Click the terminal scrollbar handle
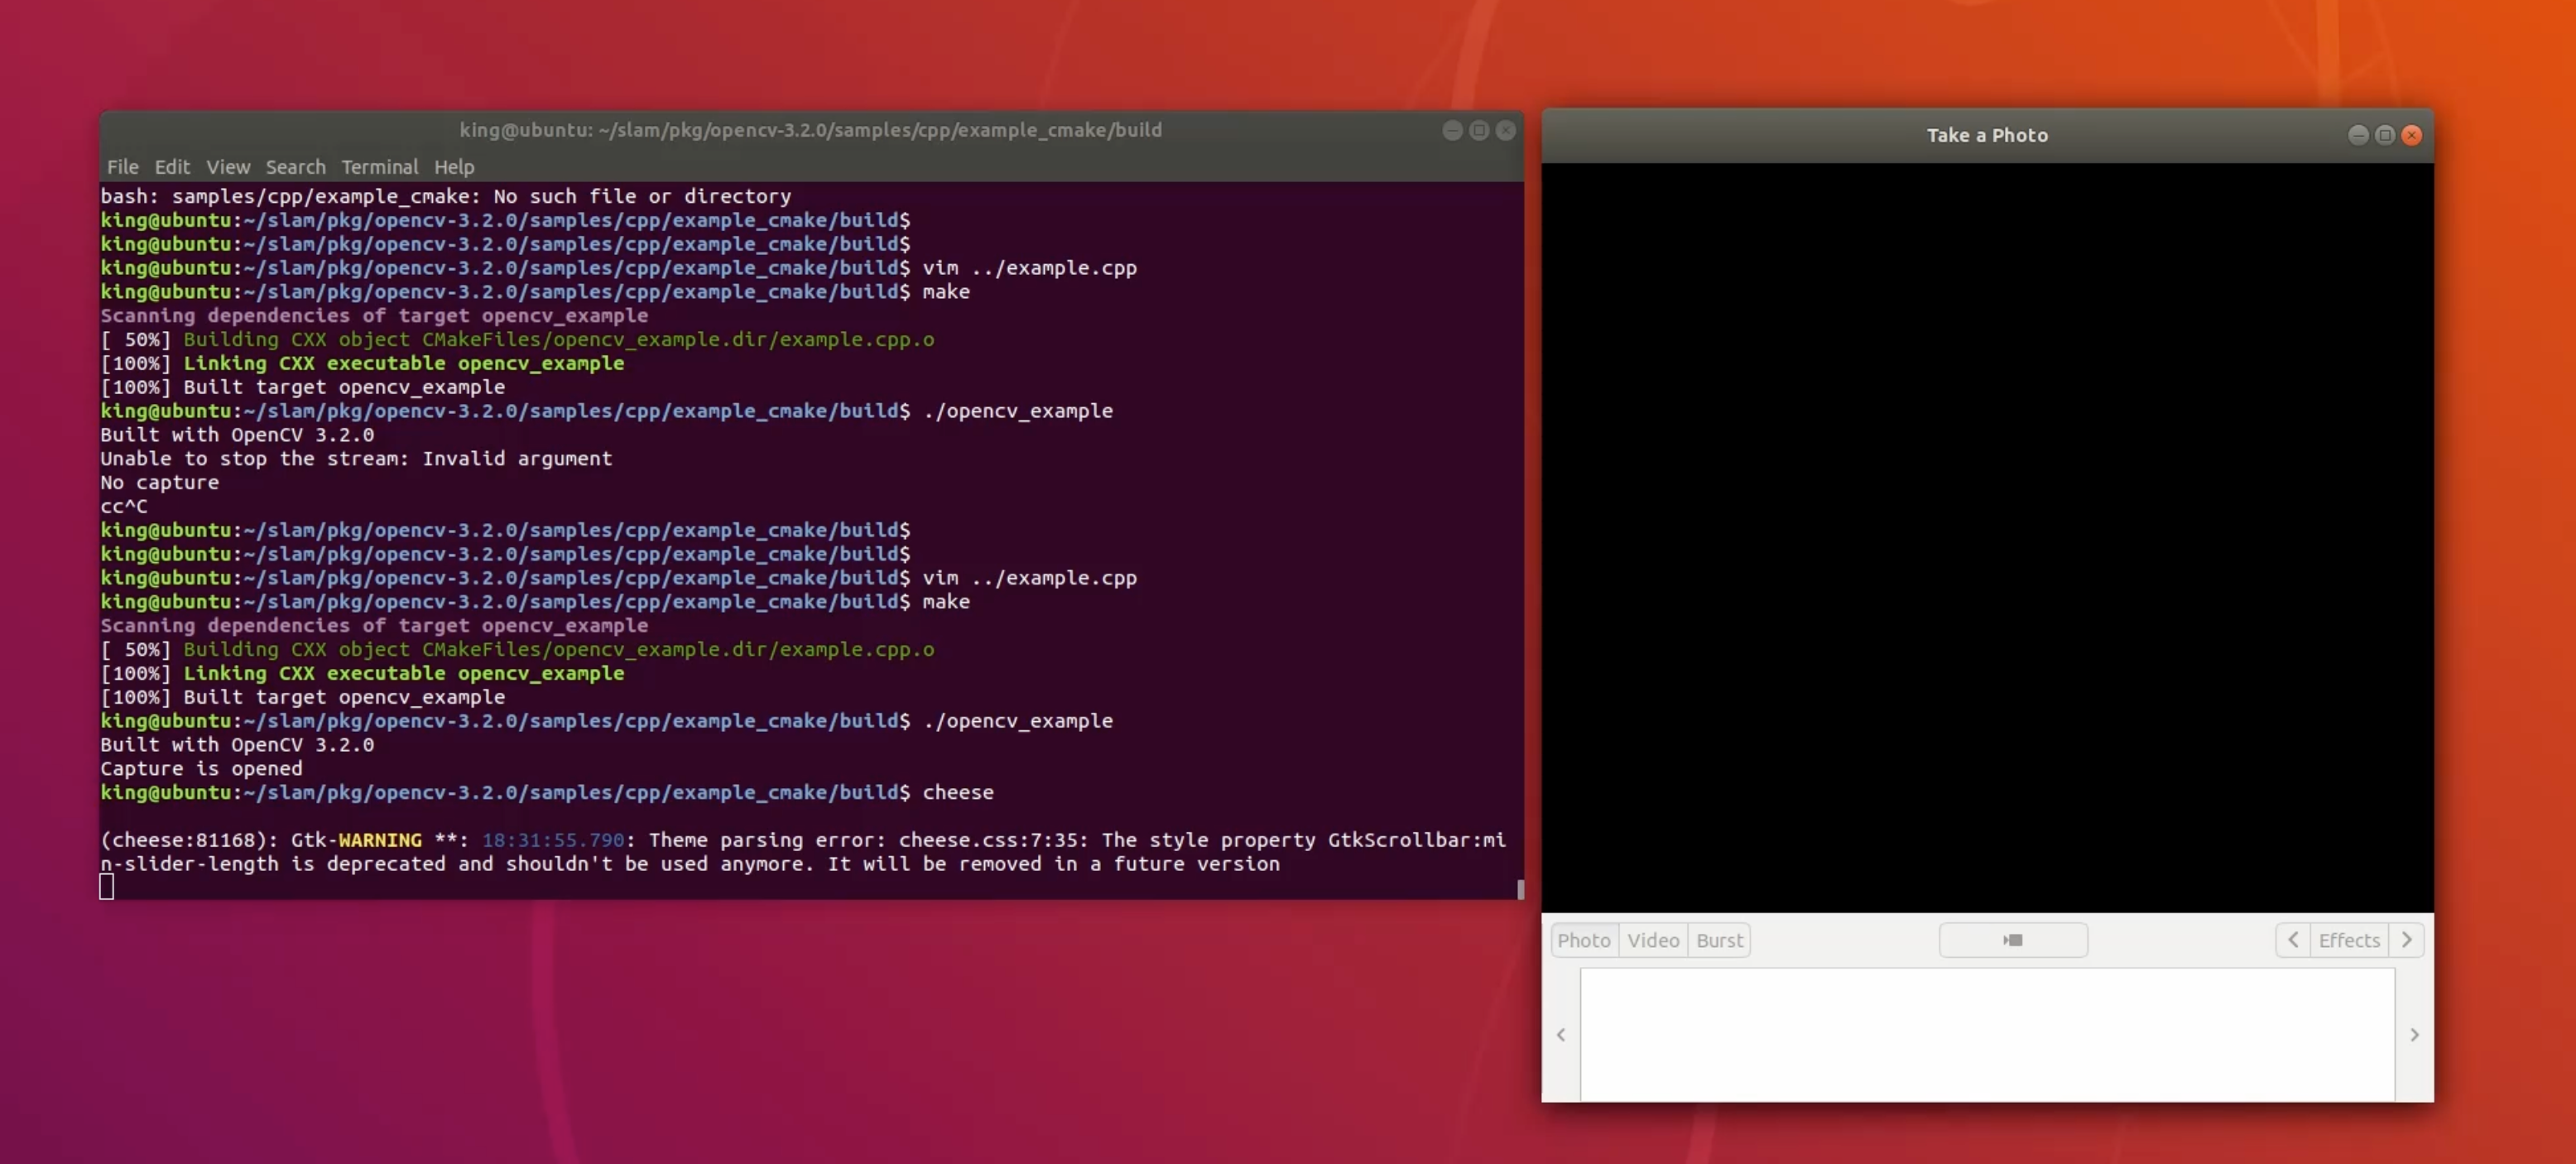Screen dimensions: 2576x1164 click(x=1520, y=889)
